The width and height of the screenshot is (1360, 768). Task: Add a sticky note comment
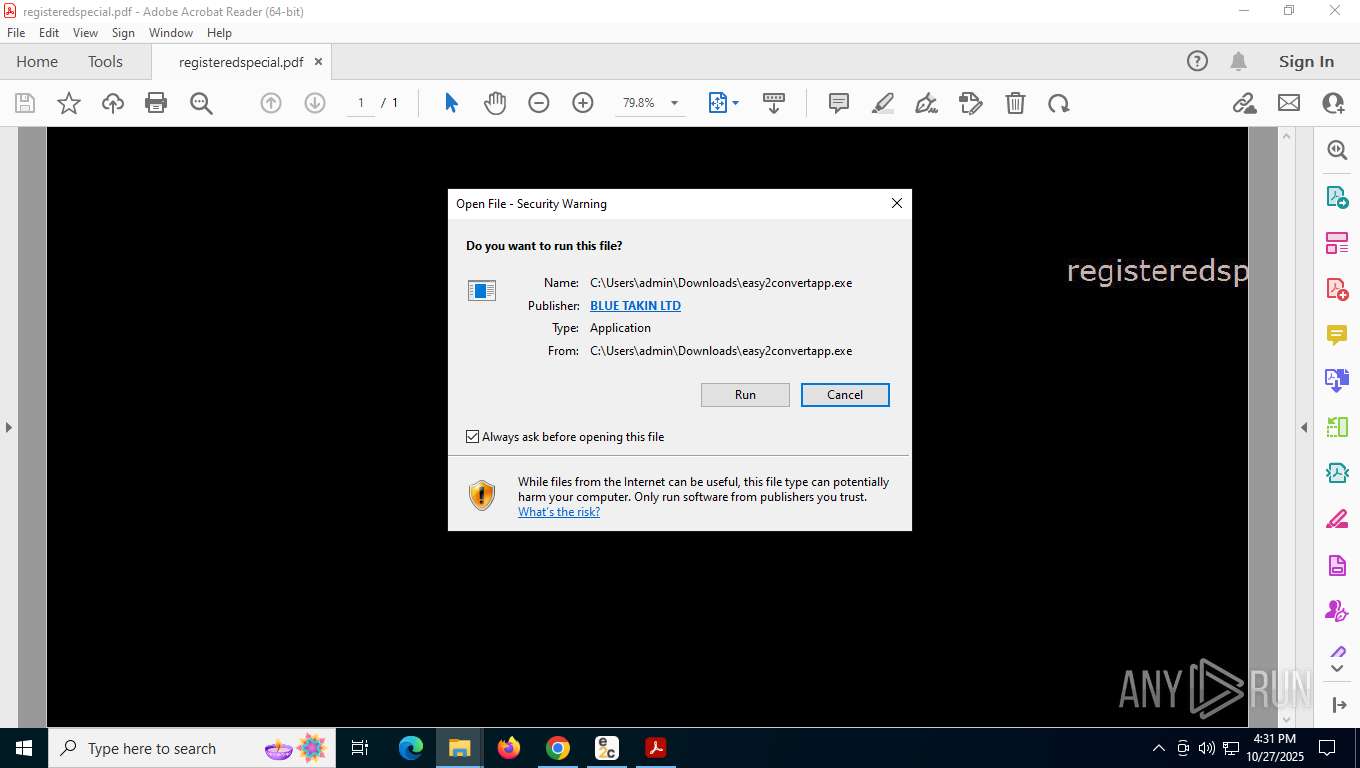point(839,103)
